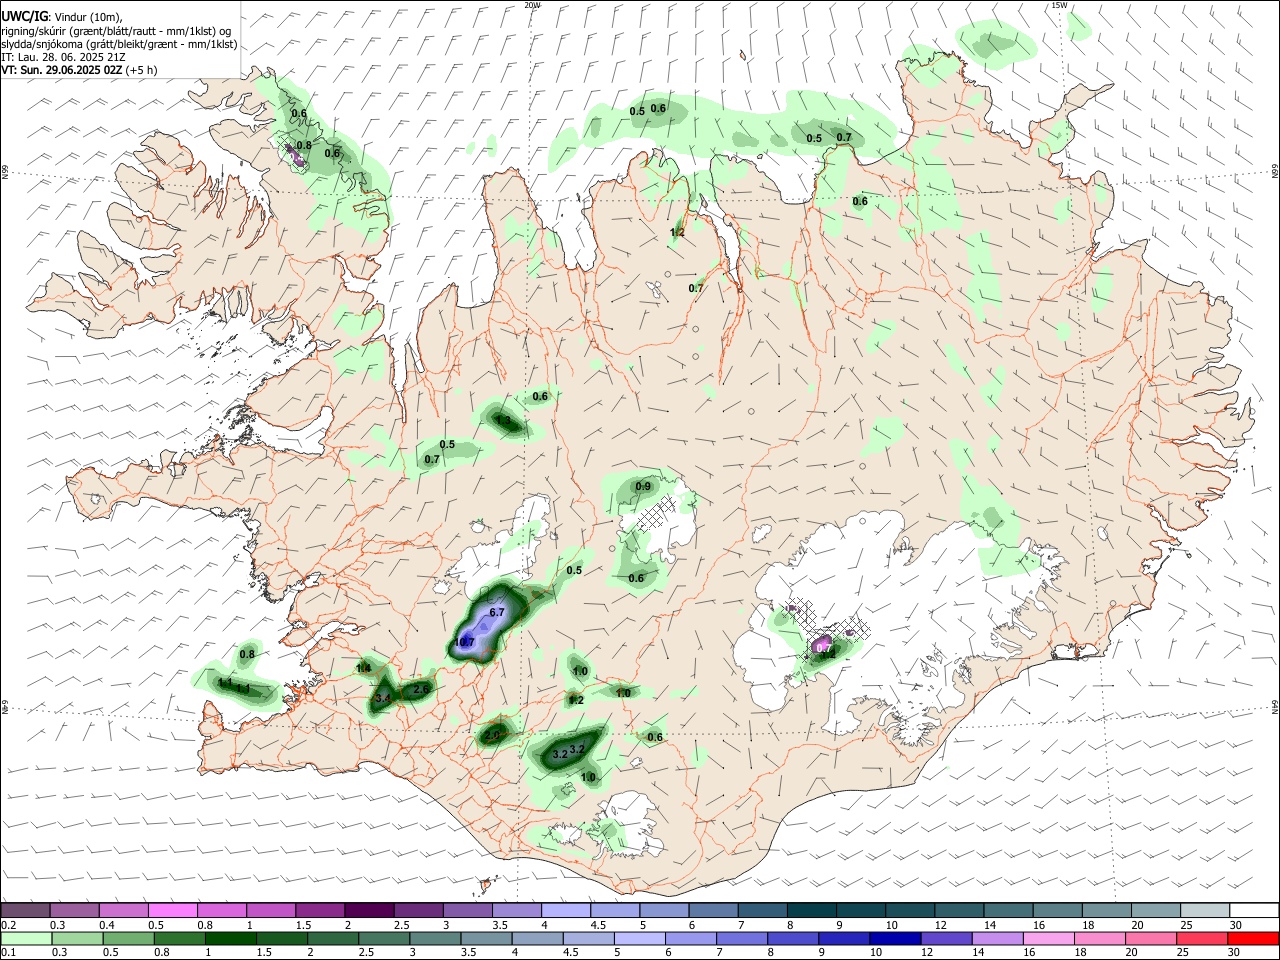
Task: Click the purple snow patch in the Westfjords
Action: [x=296, y=154]
